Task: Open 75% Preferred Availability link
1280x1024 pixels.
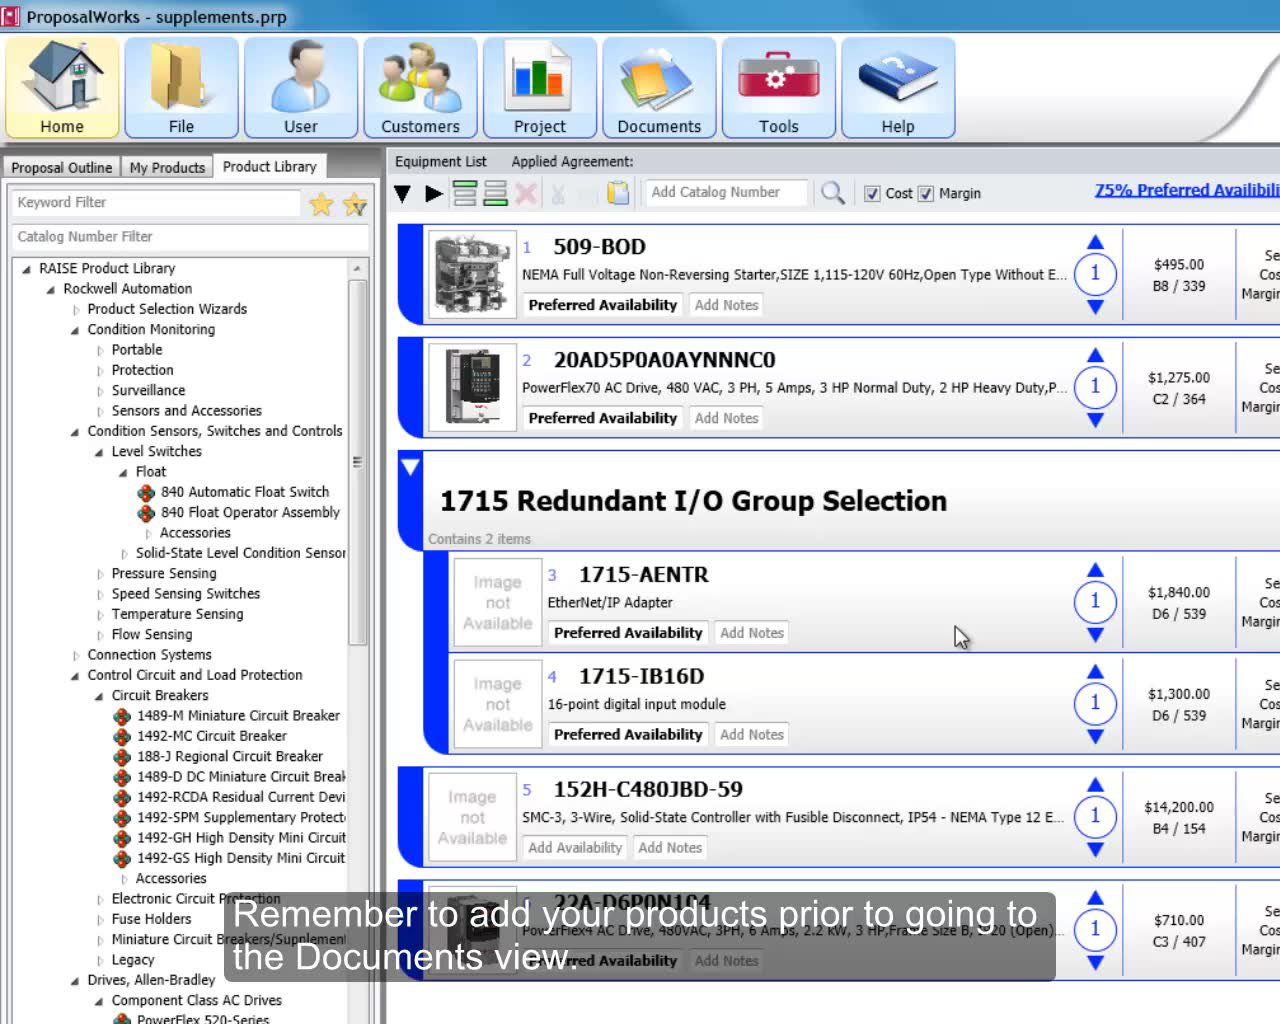Action: tap(1187, 190)
